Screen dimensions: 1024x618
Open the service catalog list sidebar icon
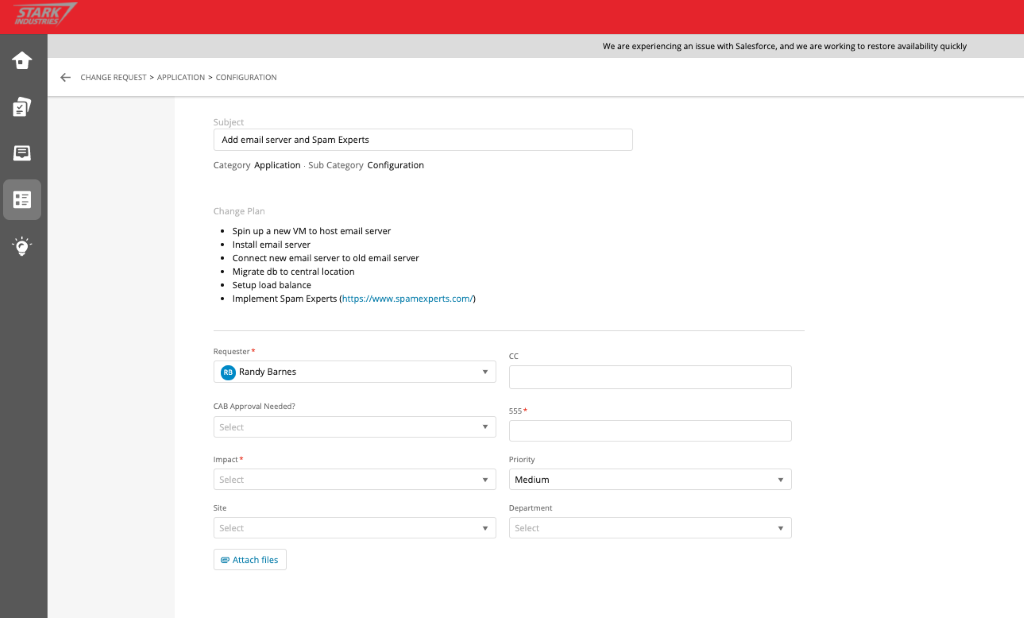(22, 199)
